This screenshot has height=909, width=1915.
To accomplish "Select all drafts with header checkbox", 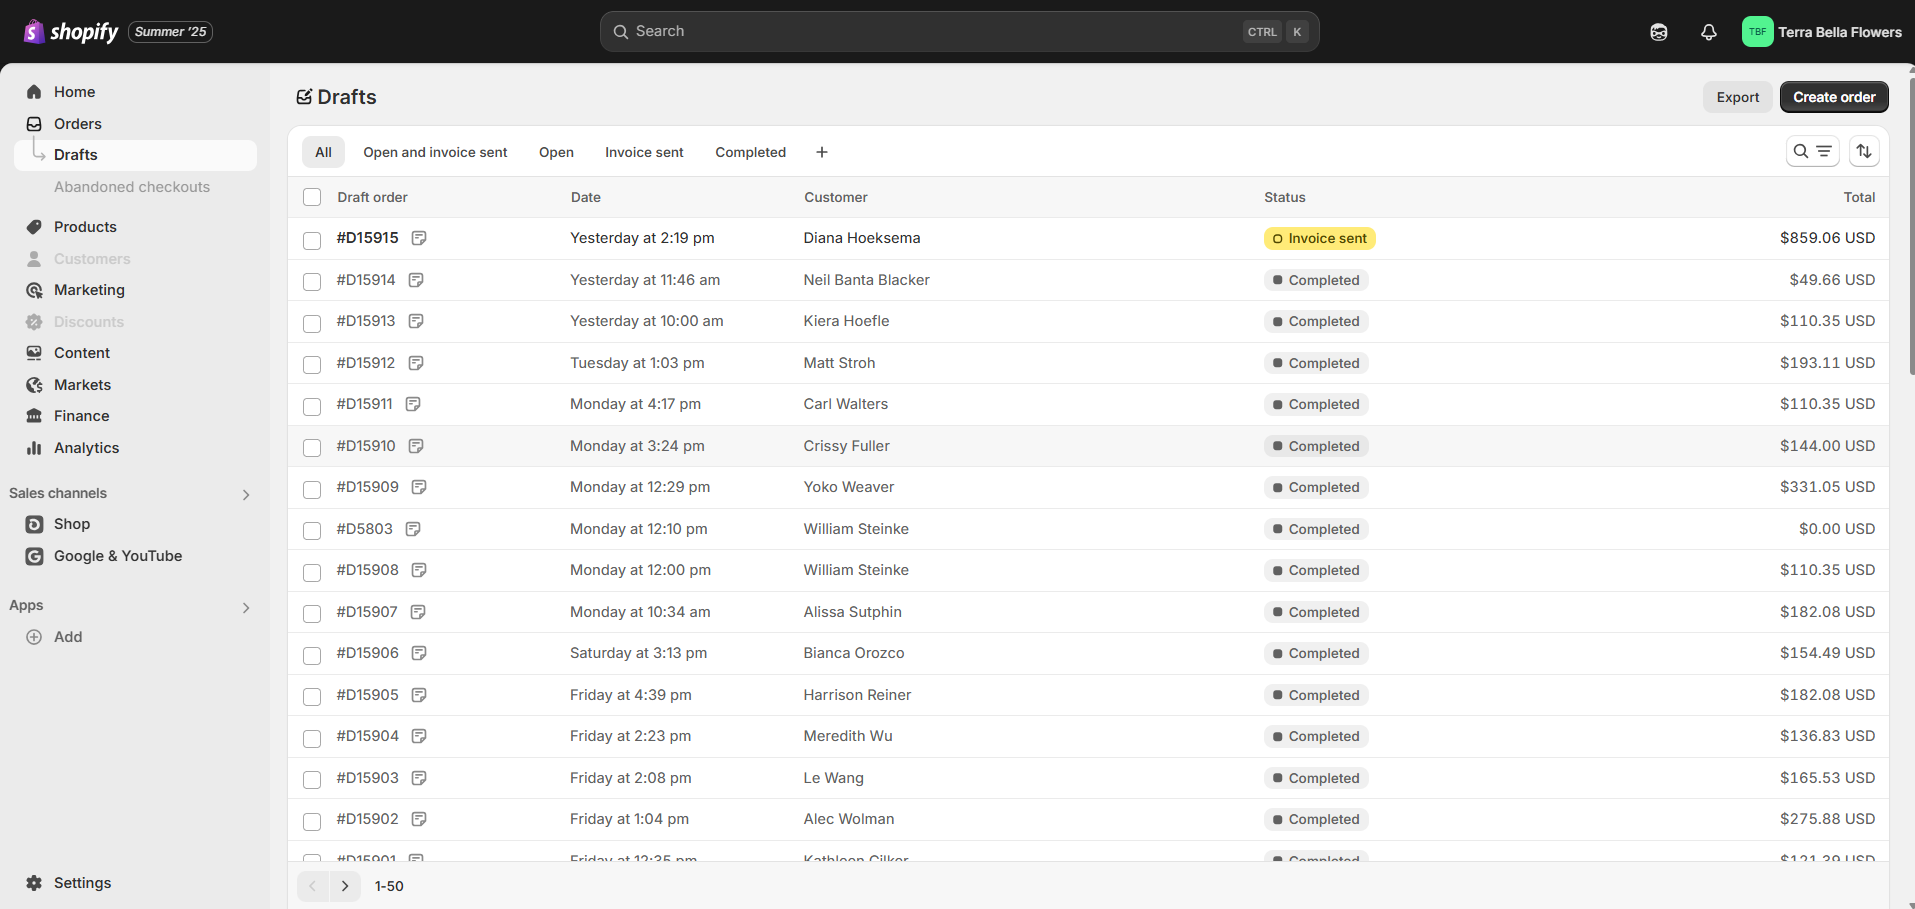I will tap(312, 197).
